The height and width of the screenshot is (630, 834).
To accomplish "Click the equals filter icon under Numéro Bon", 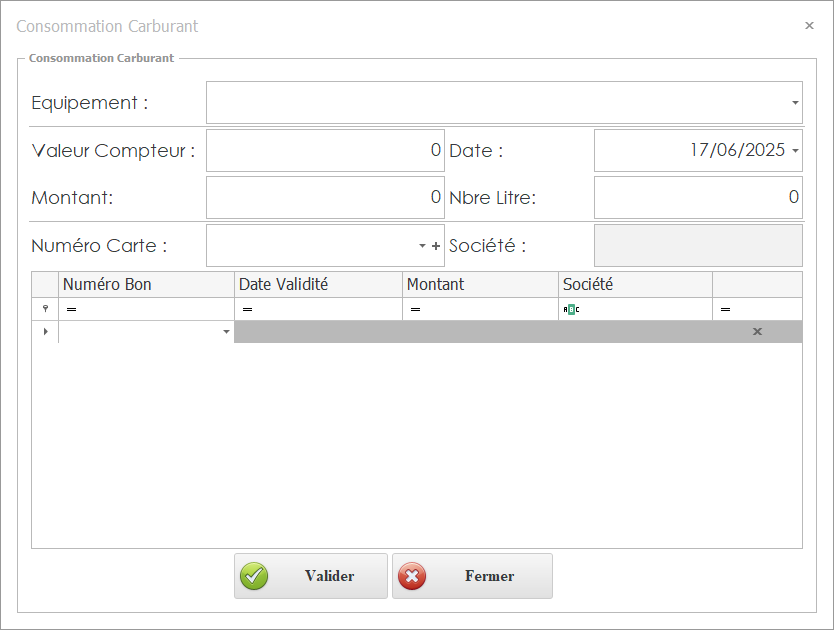I will 71,310.
